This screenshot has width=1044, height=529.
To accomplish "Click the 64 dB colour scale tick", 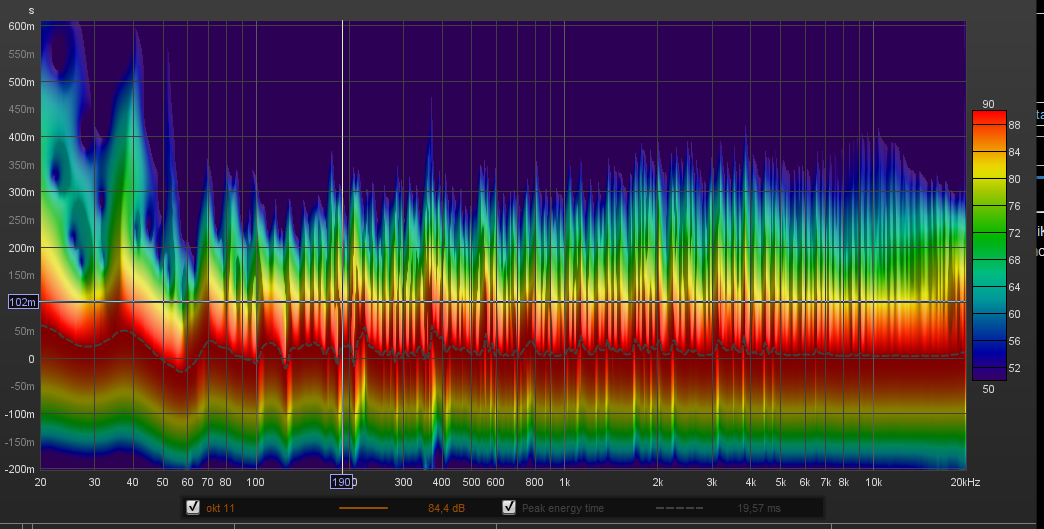I will pyautogui.click(x=1014, y=287).
